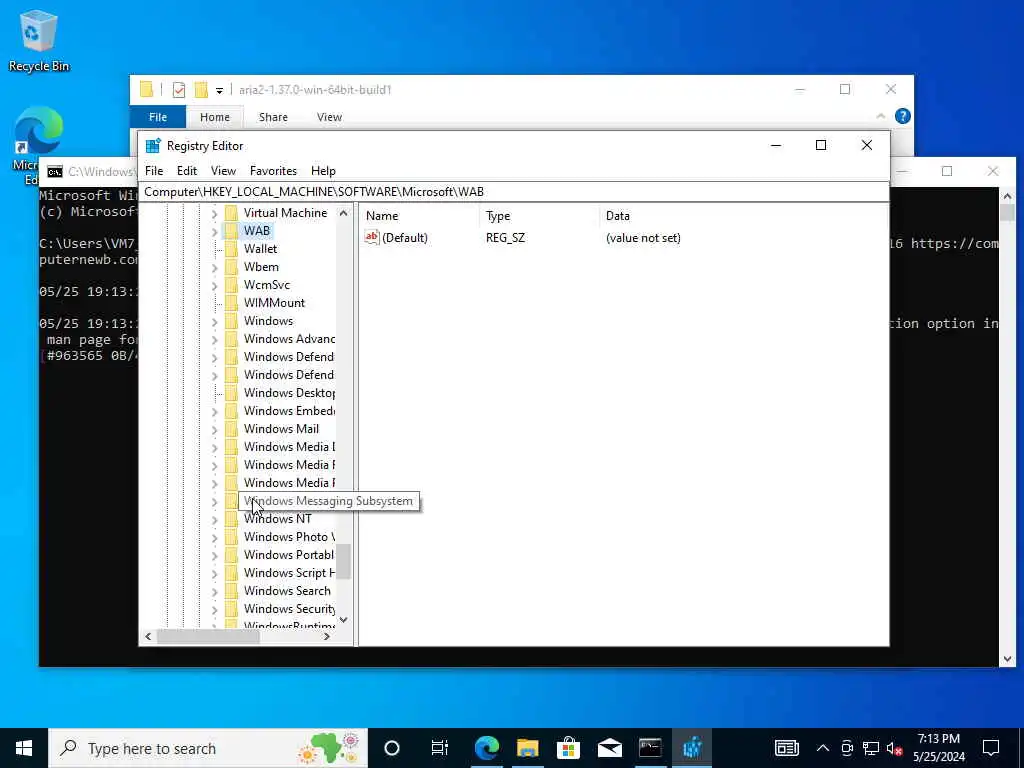Screen dimensions: 1024x768
Task: Select the Windows Portable Devices key
Action: click(289, 554)
